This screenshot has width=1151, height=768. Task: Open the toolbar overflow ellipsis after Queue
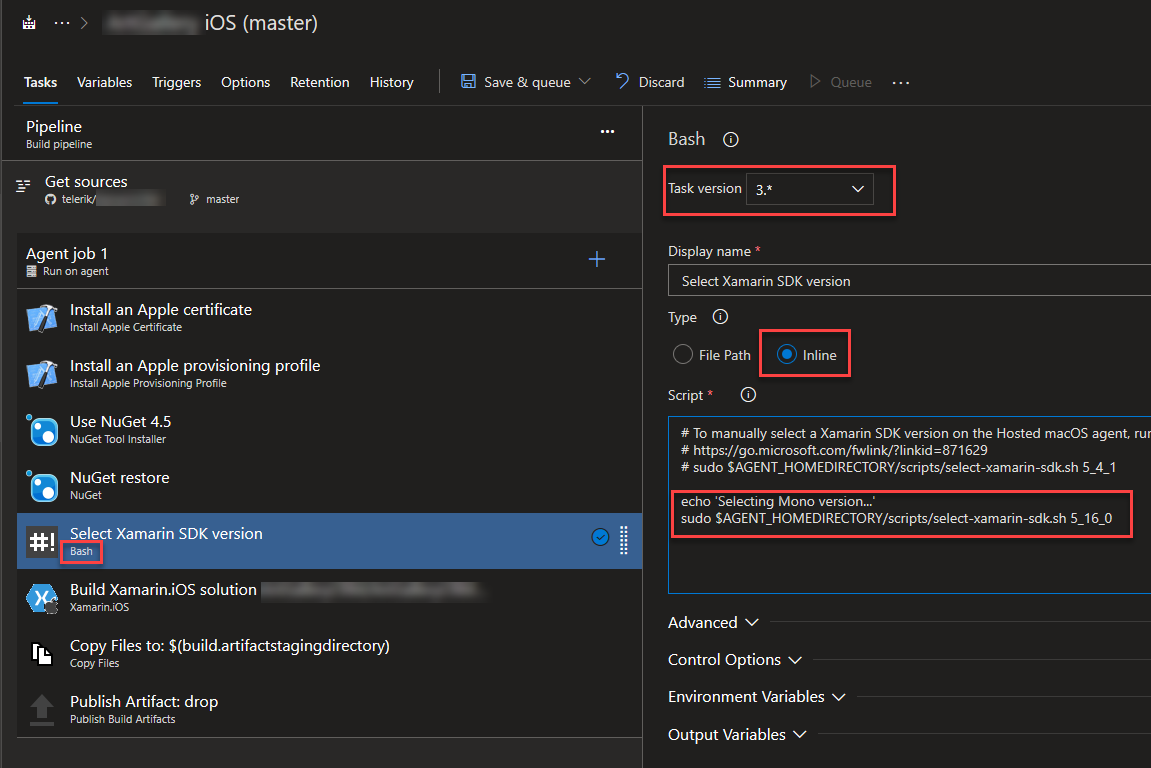pyautogui.click(x=900, y=83)
